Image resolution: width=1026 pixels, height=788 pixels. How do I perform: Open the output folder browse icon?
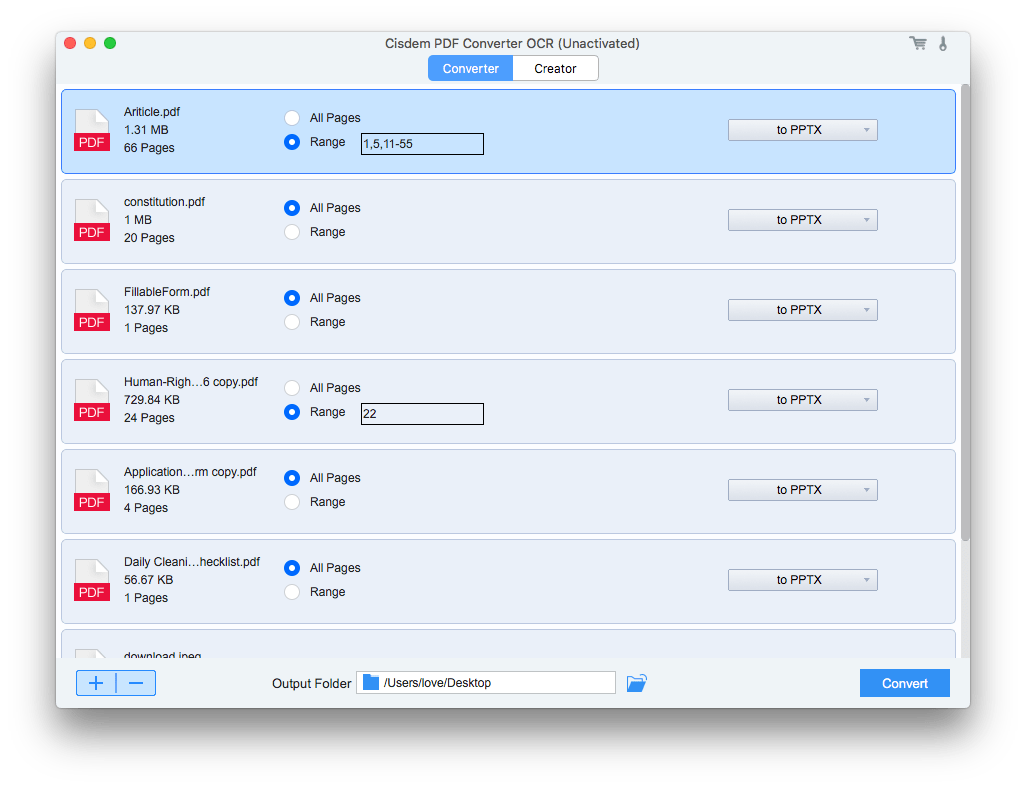tap(637, 683)
